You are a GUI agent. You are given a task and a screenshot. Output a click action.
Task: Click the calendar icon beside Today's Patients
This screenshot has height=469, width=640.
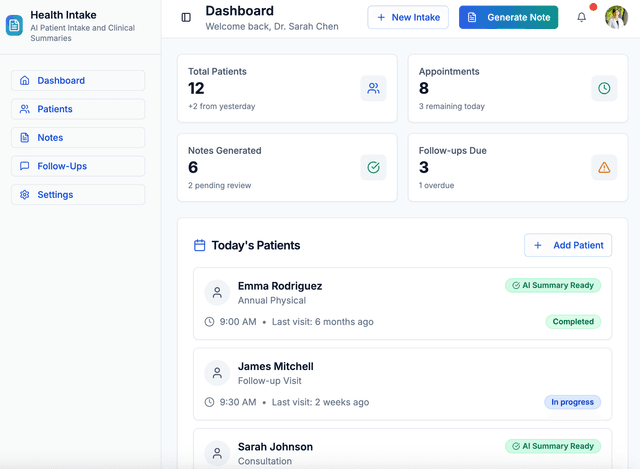click(199, 245)
